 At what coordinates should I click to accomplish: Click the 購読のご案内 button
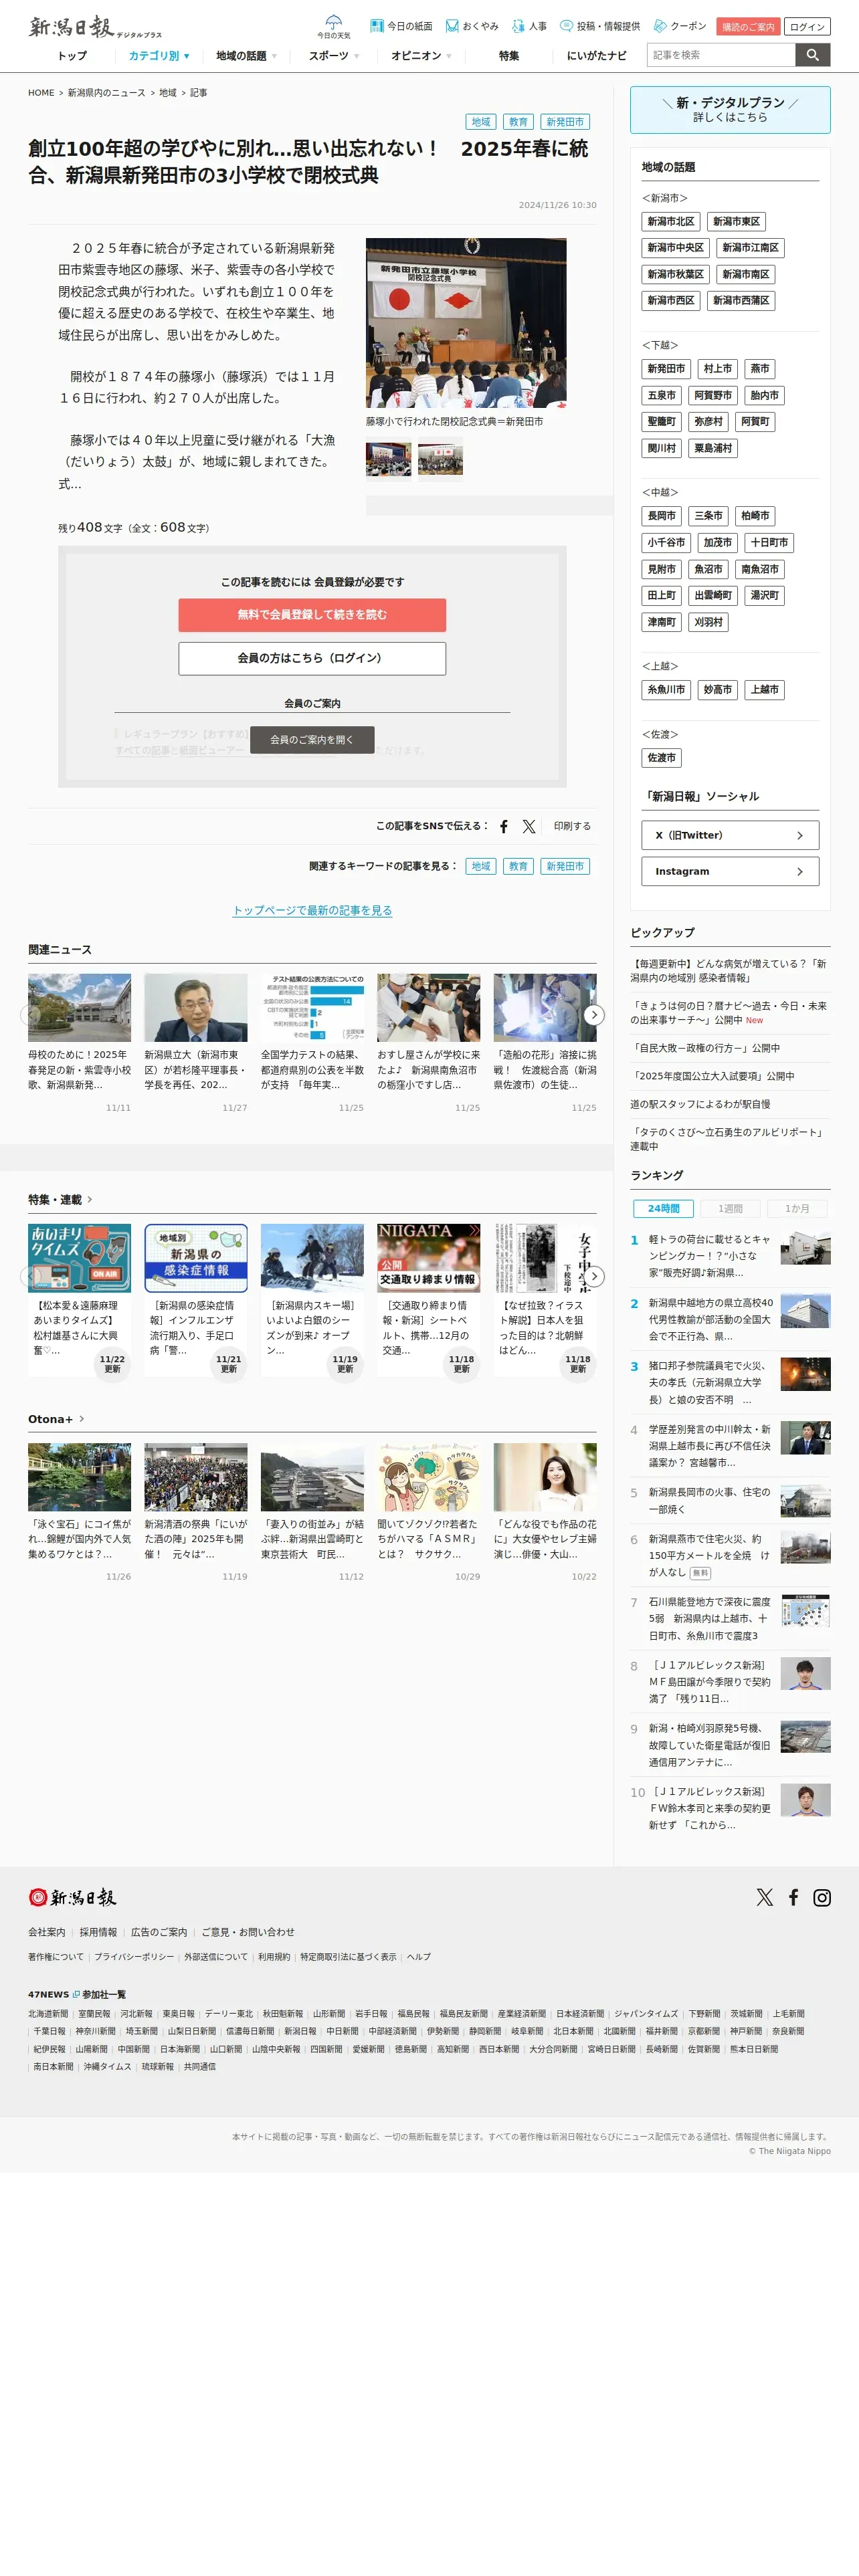pyautogui.click(x=748, y=27)
